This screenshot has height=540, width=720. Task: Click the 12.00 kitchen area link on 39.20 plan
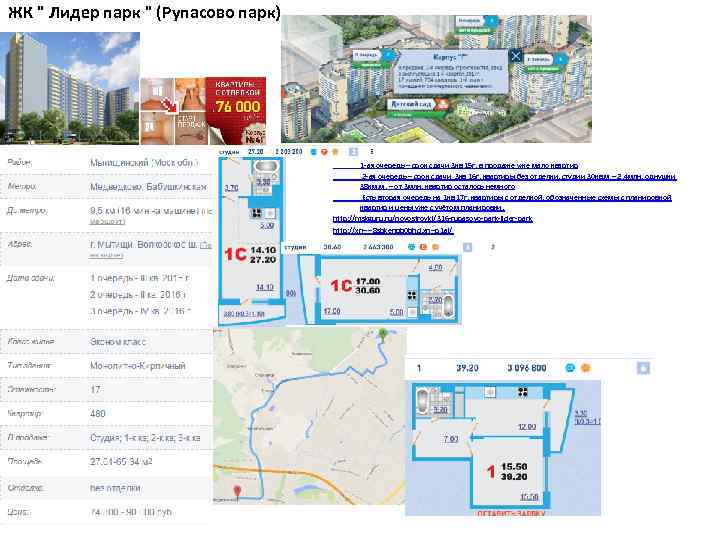click(527, 427)
